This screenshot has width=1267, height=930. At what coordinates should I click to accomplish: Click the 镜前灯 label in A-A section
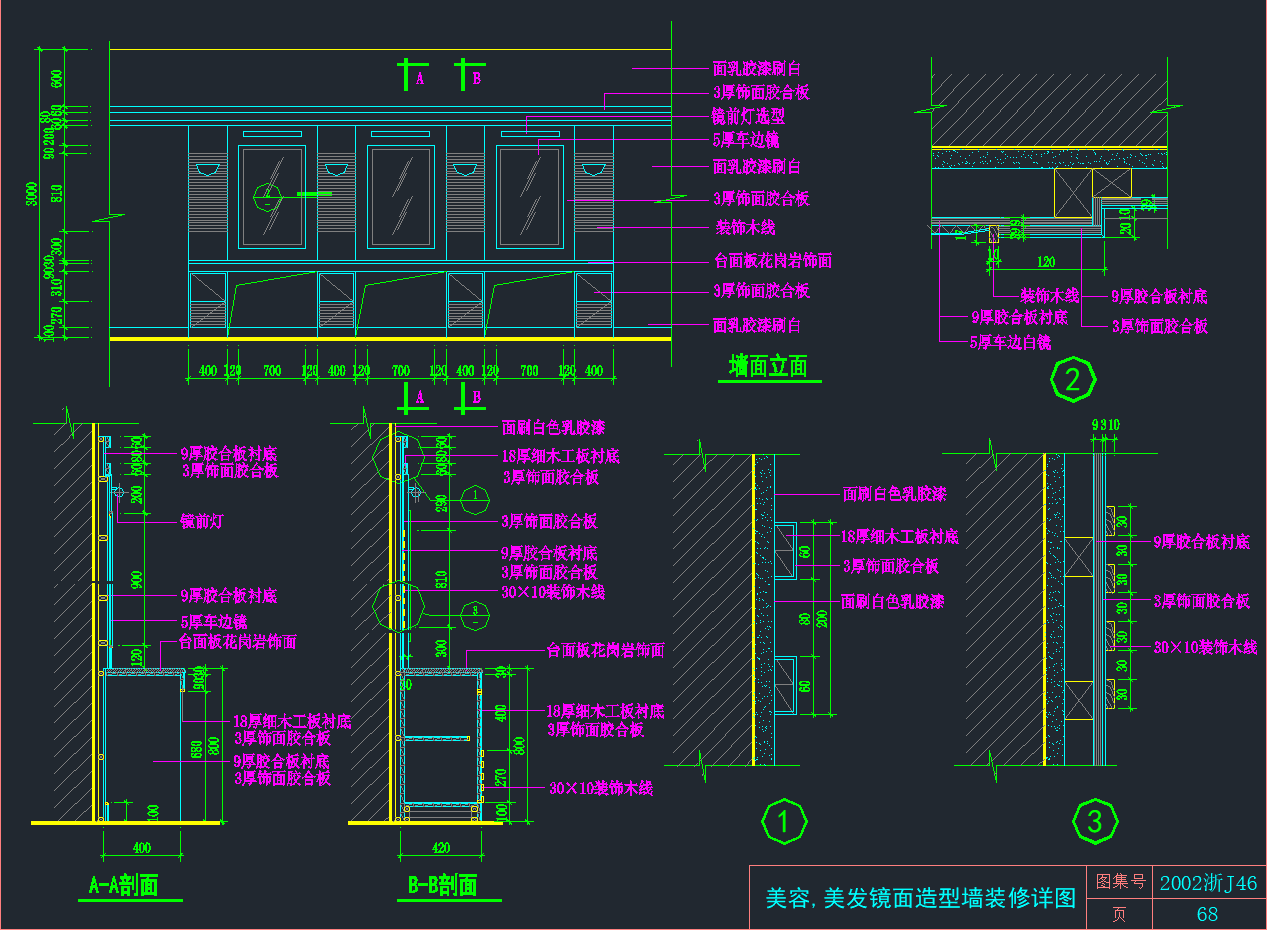[203, 521]
